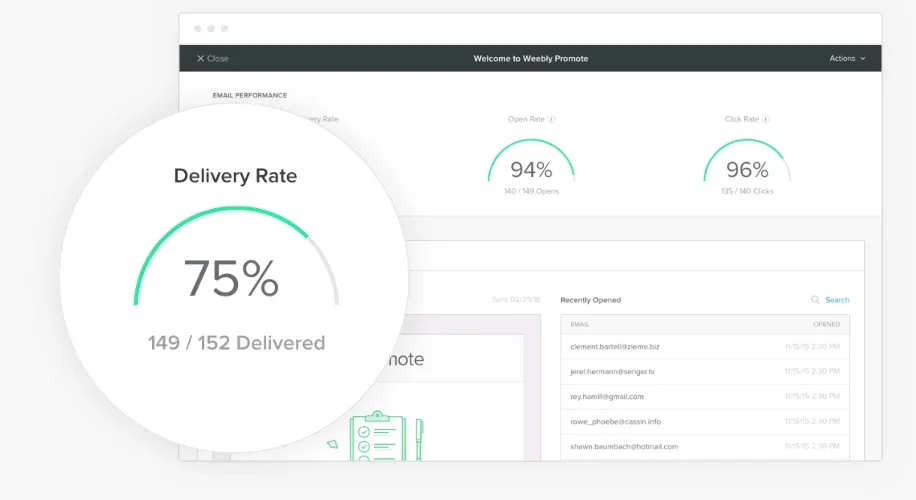Open the Actions dropdown menu
The width and height of the screenshot is (916, 500).
847,58
